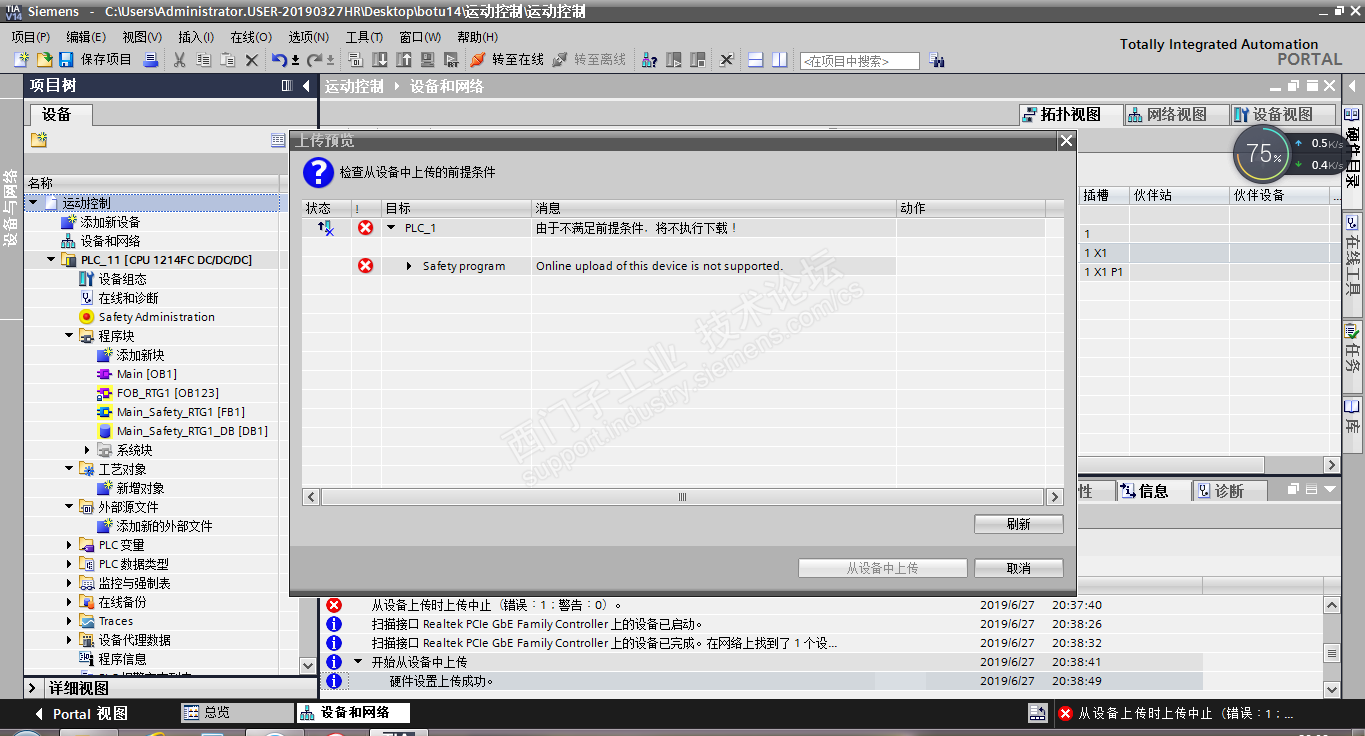The height and width of the screenshot is (736, 1365).
Task: Switch to the 拓扑视图 topology view tab
Action: click(x=1070, y=115)
